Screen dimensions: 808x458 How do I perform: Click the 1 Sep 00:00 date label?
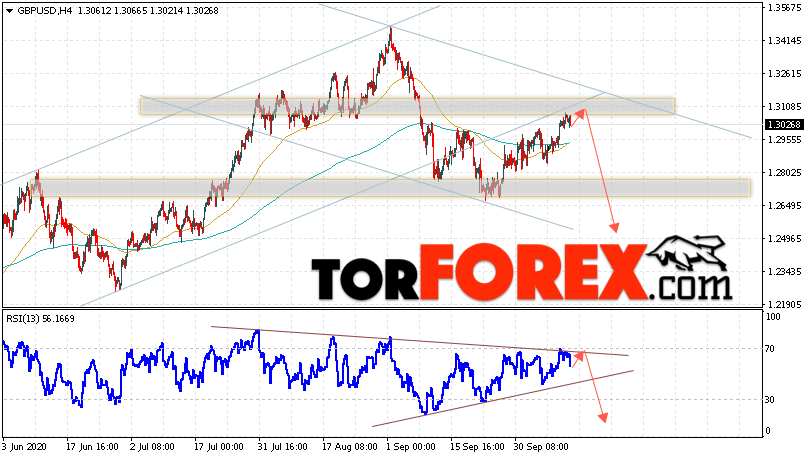coord(412,447)
